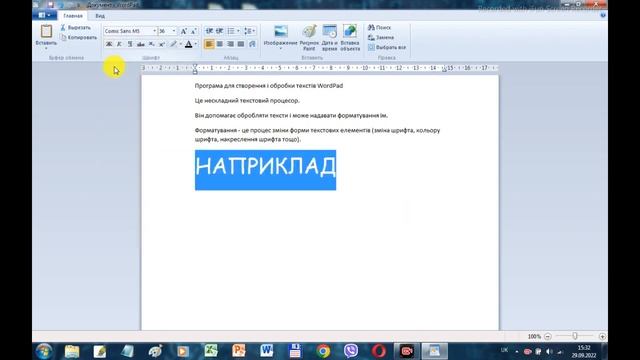Screen dimensions: 640x360
Task: Click text line 'Це нескладний текстовий процесор.'
Action: [247, 100]
